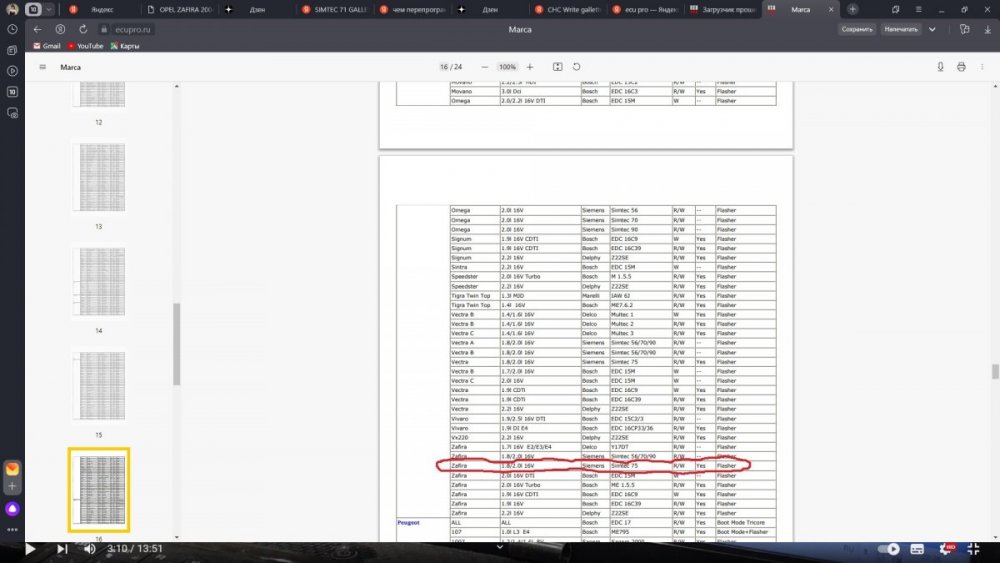This screenshot has width=1000, height=563.
Task: Open screenshot tool in sidebar
Action: pyautogui.click(x=12, y=113)
